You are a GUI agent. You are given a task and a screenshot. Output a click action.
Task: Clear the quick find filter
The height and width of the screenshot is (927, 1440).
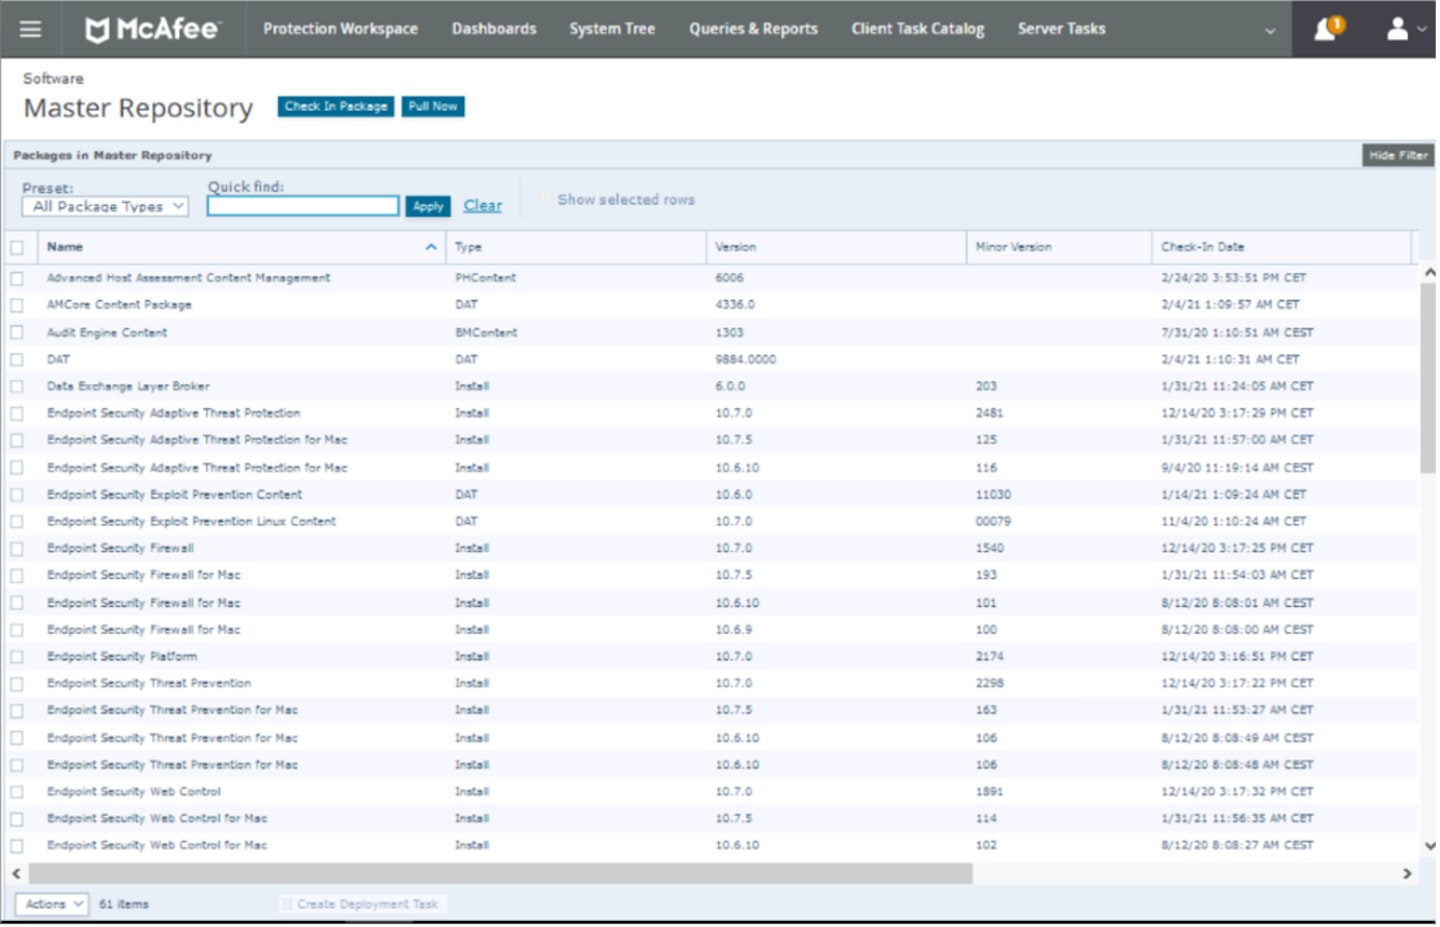tap(482, 205)
